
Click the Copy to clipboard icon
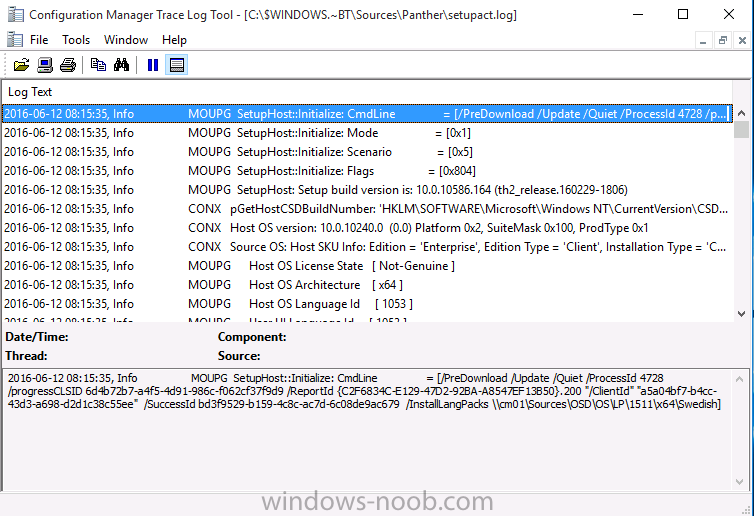pos(99,64)
